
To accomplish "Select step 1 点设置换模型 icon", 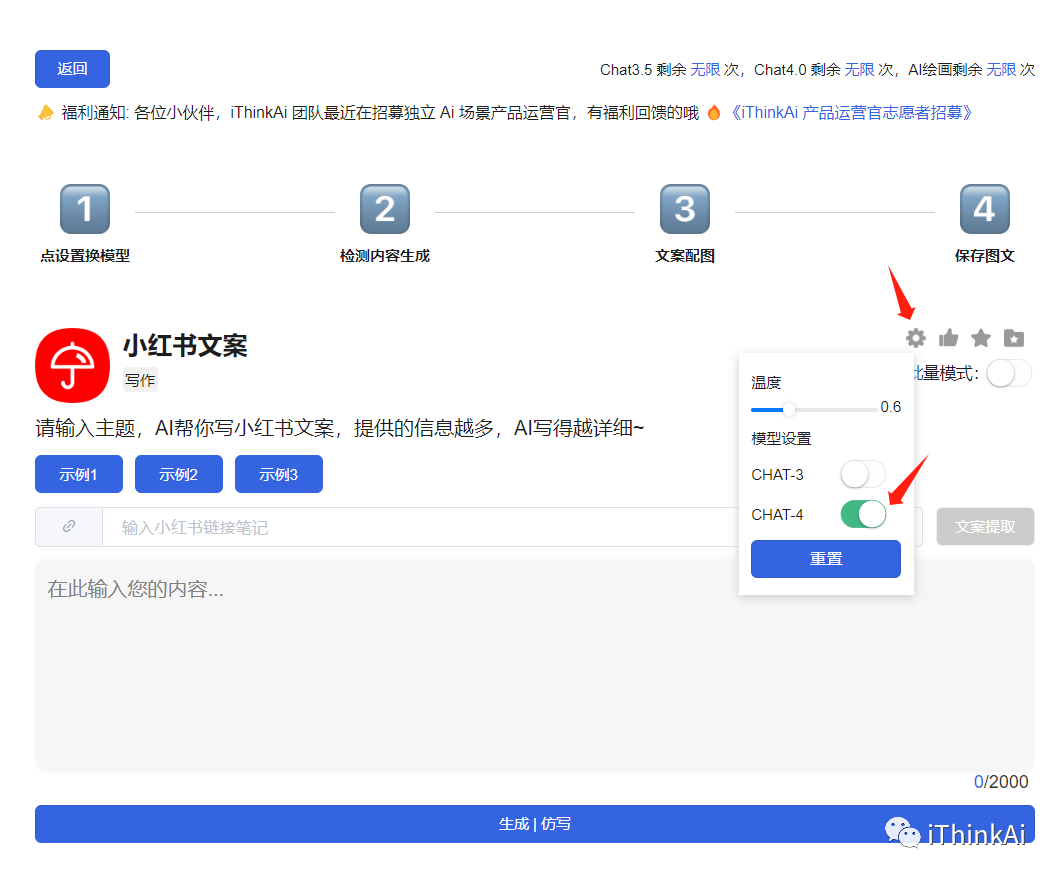I will click(85, 208).
